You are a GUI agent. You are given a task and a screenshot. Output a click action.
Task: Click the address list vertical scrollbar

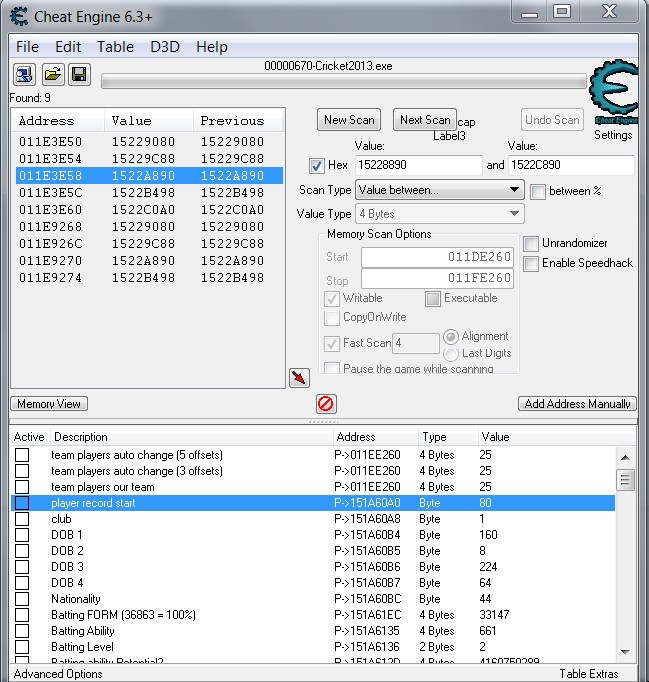coord(625,560)
